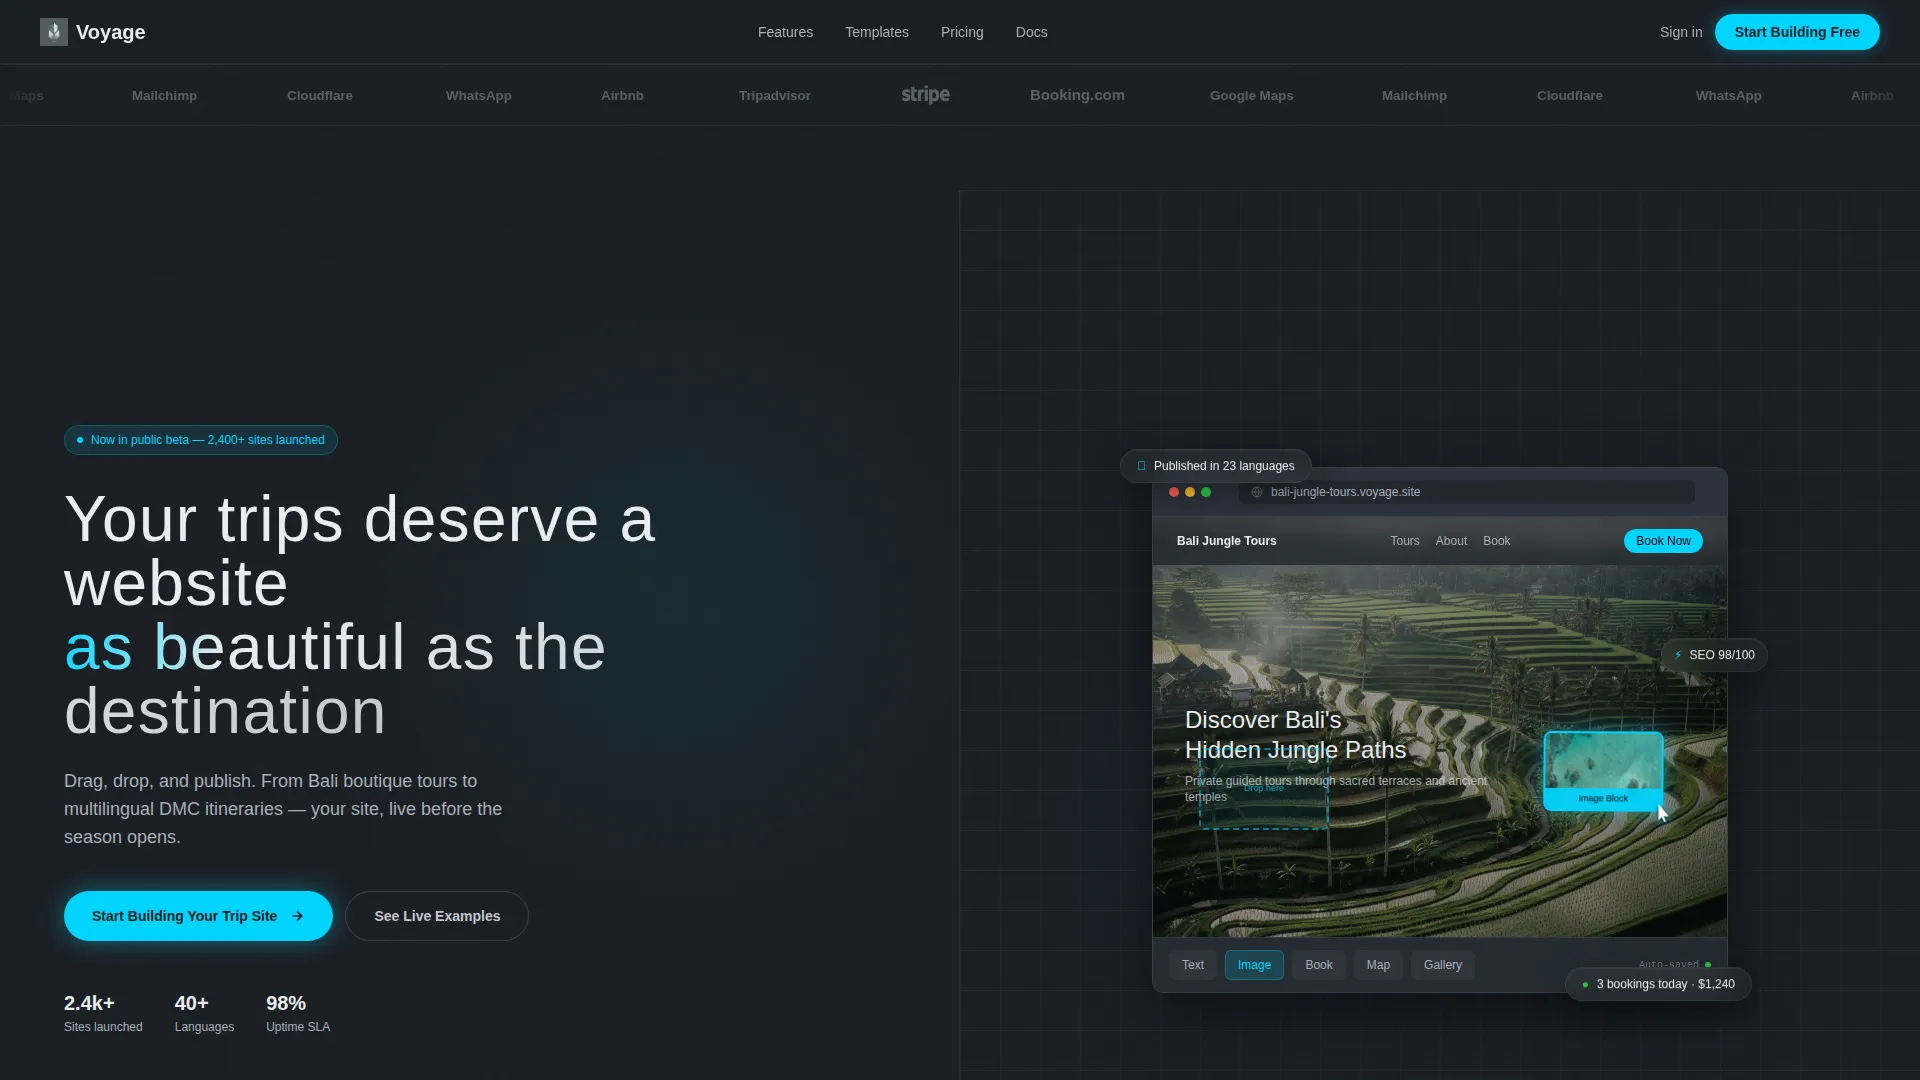Click the red window dot in mockup
This screenshot has width=1920, height=1080.
tap(1174, 492)
